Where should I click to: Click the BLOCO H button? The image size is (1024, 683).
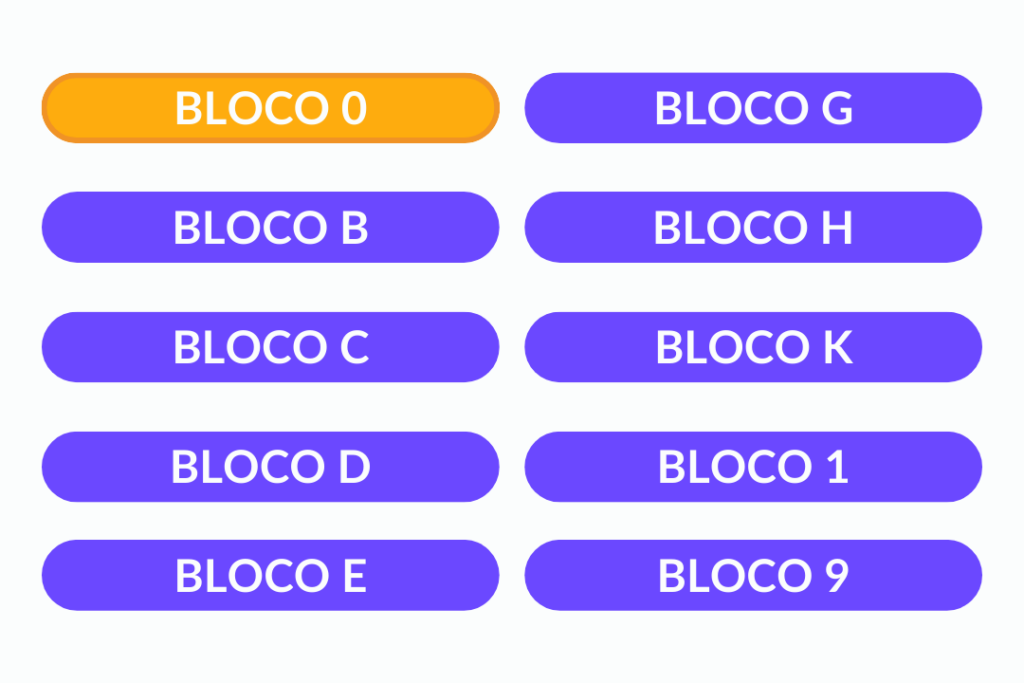753,227
